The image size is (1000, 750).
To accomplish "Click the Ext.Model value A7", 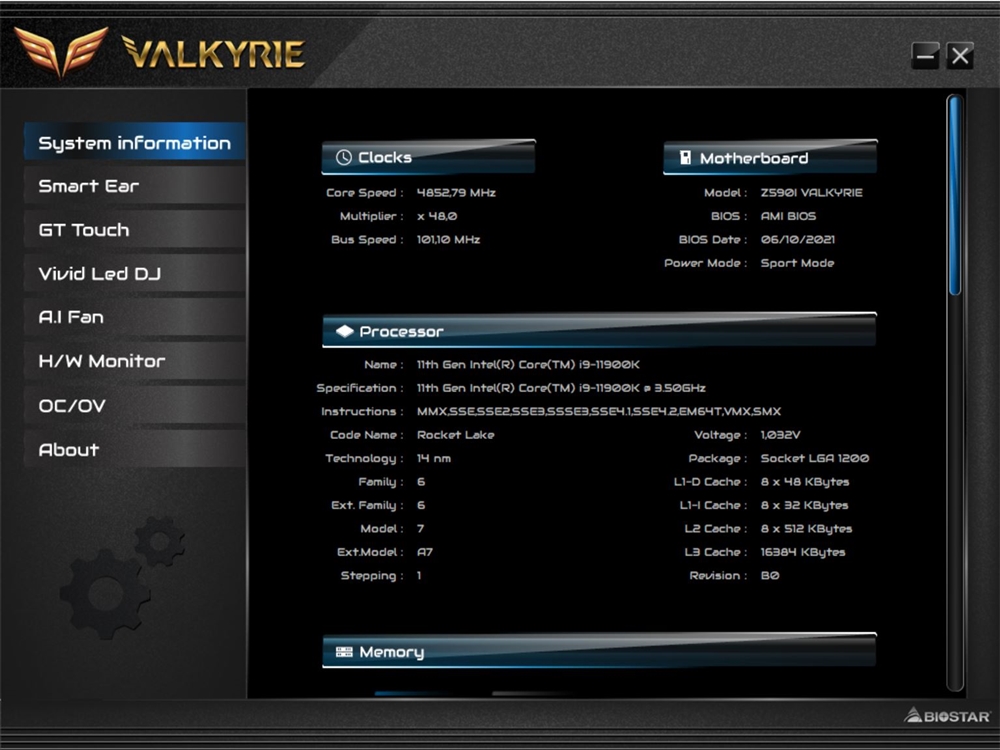I will (425, 552).
